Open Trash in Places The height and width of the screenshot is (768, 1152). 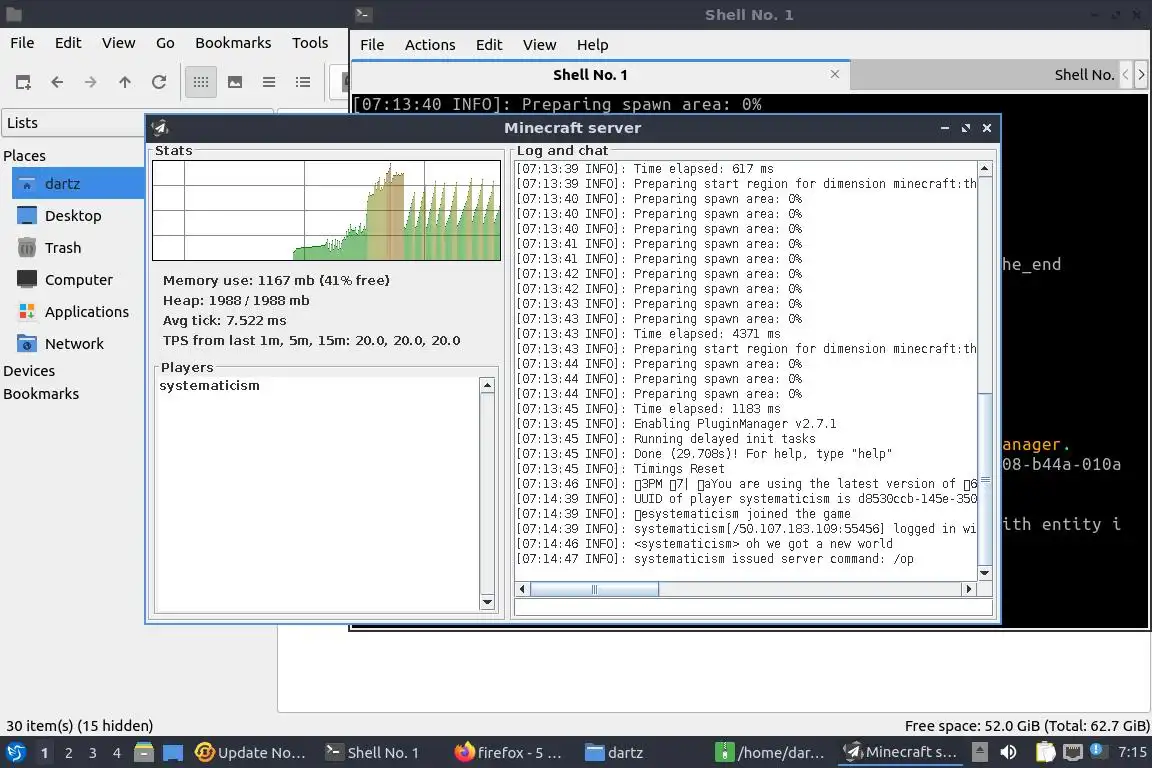point(62,248)
